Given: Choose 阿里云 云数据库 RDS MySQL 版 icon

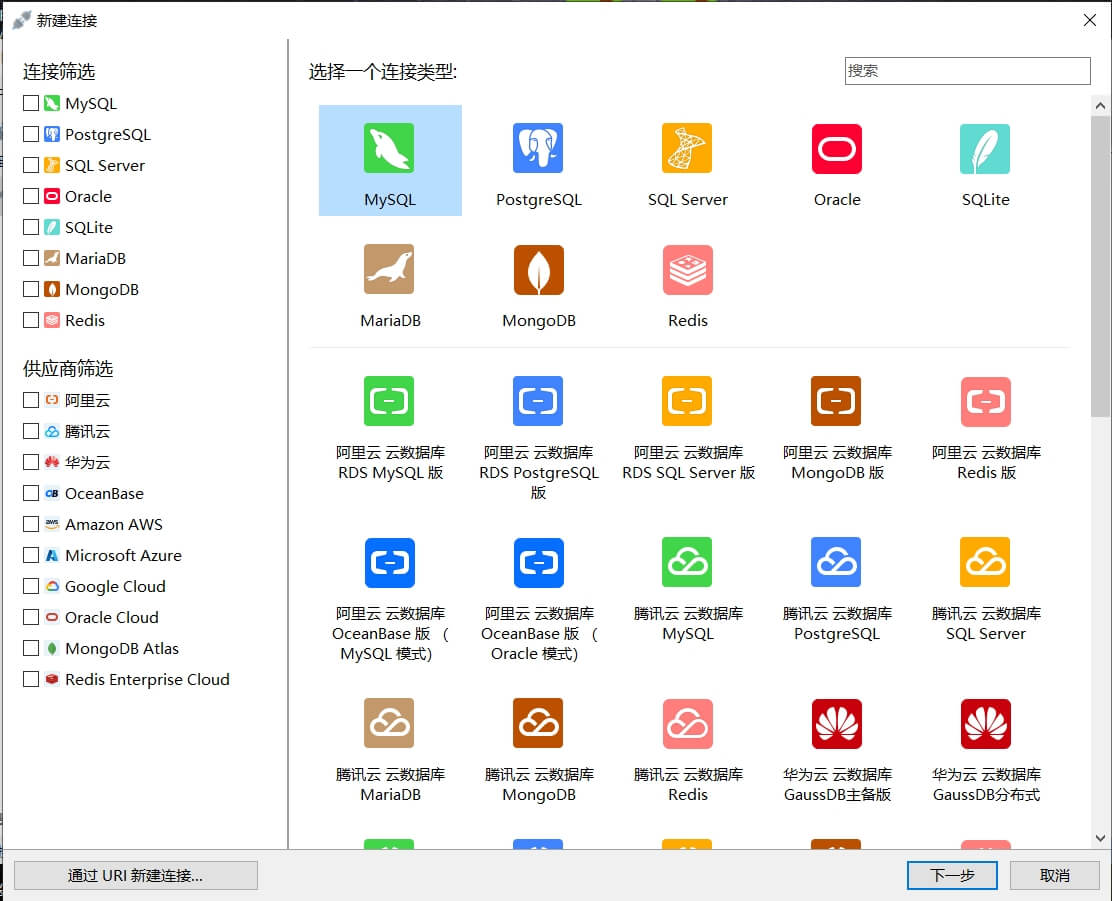Looking at the screenshot, I should 389,401.
